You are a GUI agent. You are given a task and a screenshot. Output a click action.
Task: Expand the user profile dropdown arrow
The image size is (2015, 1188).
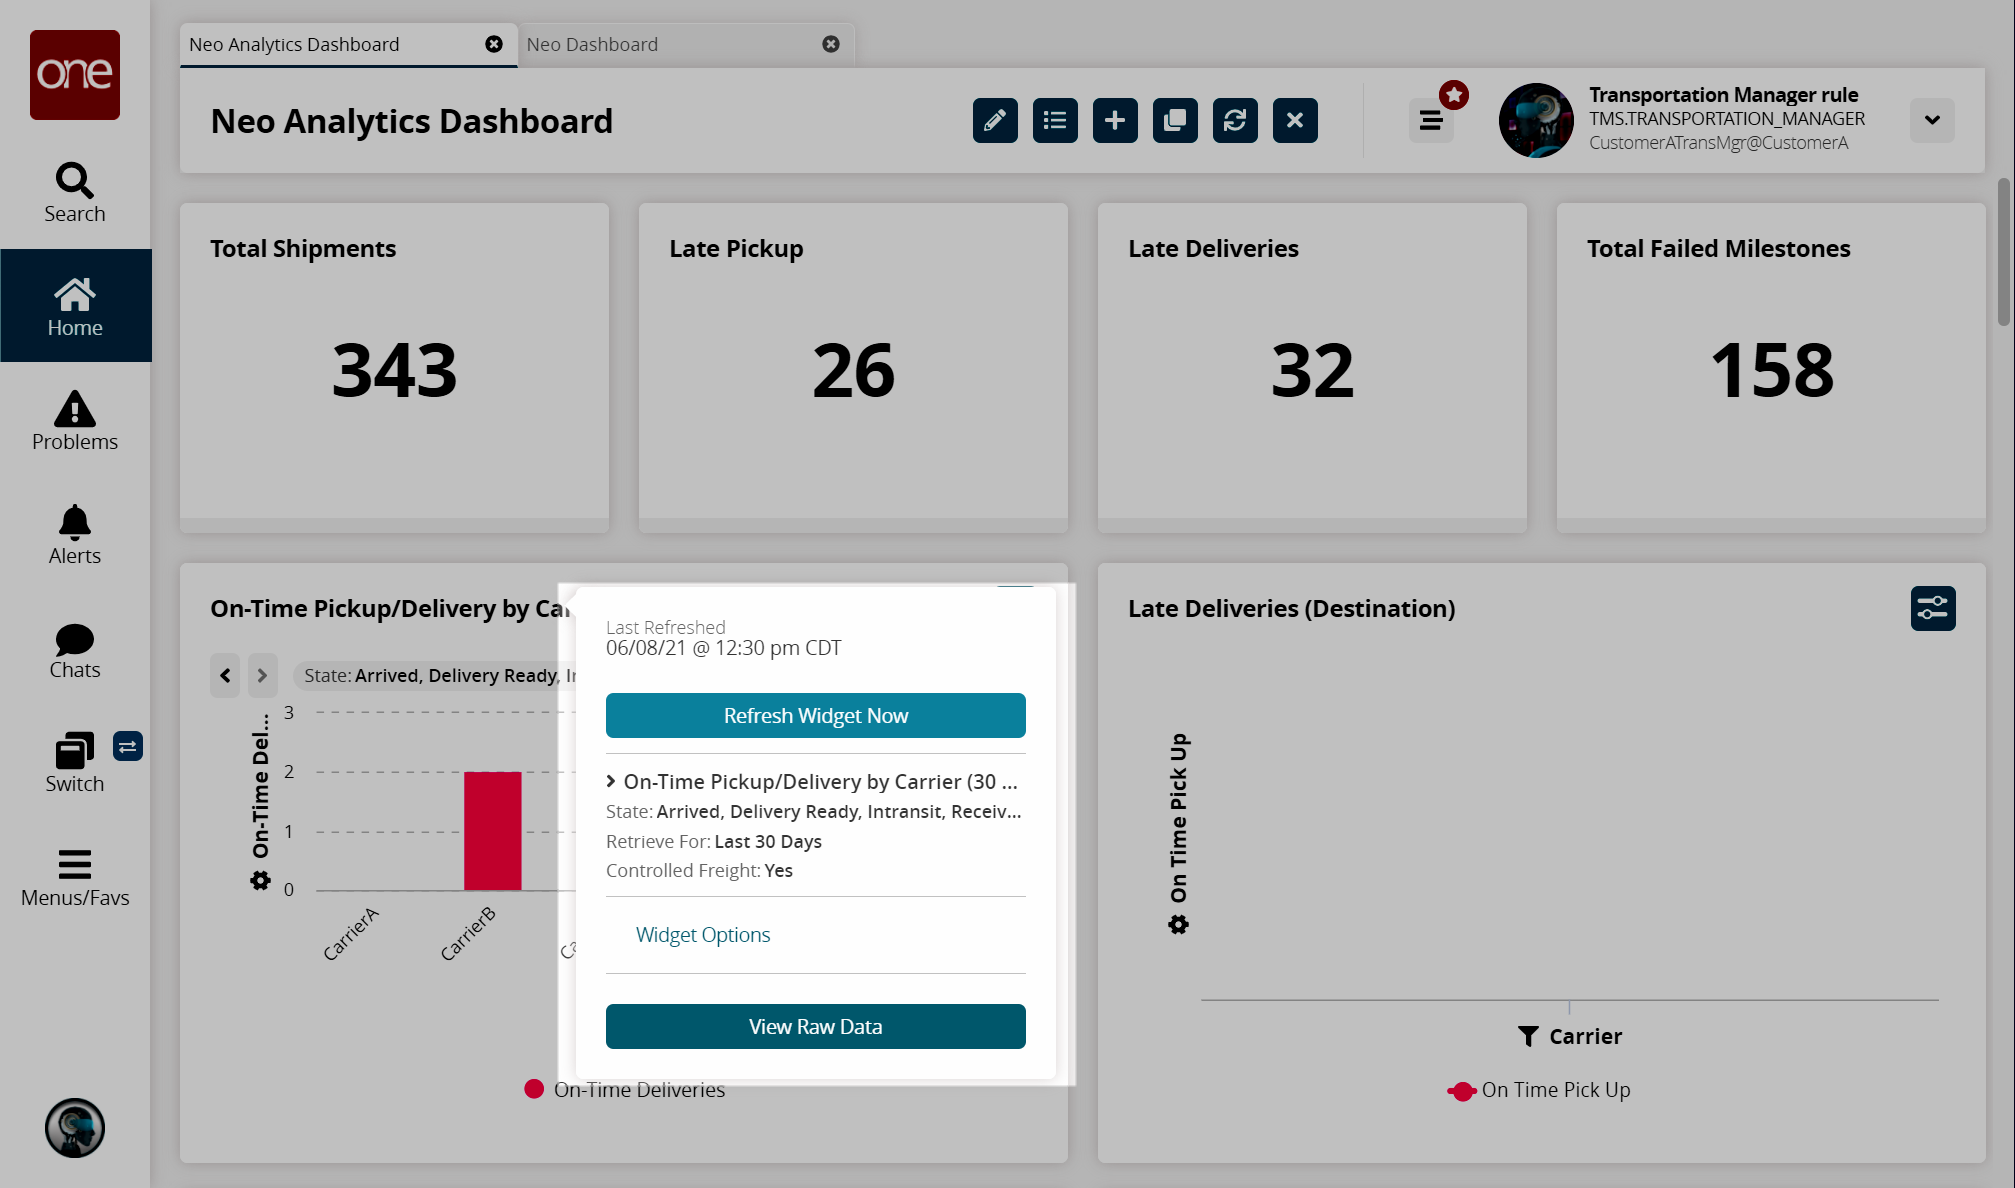[1932, 120]
